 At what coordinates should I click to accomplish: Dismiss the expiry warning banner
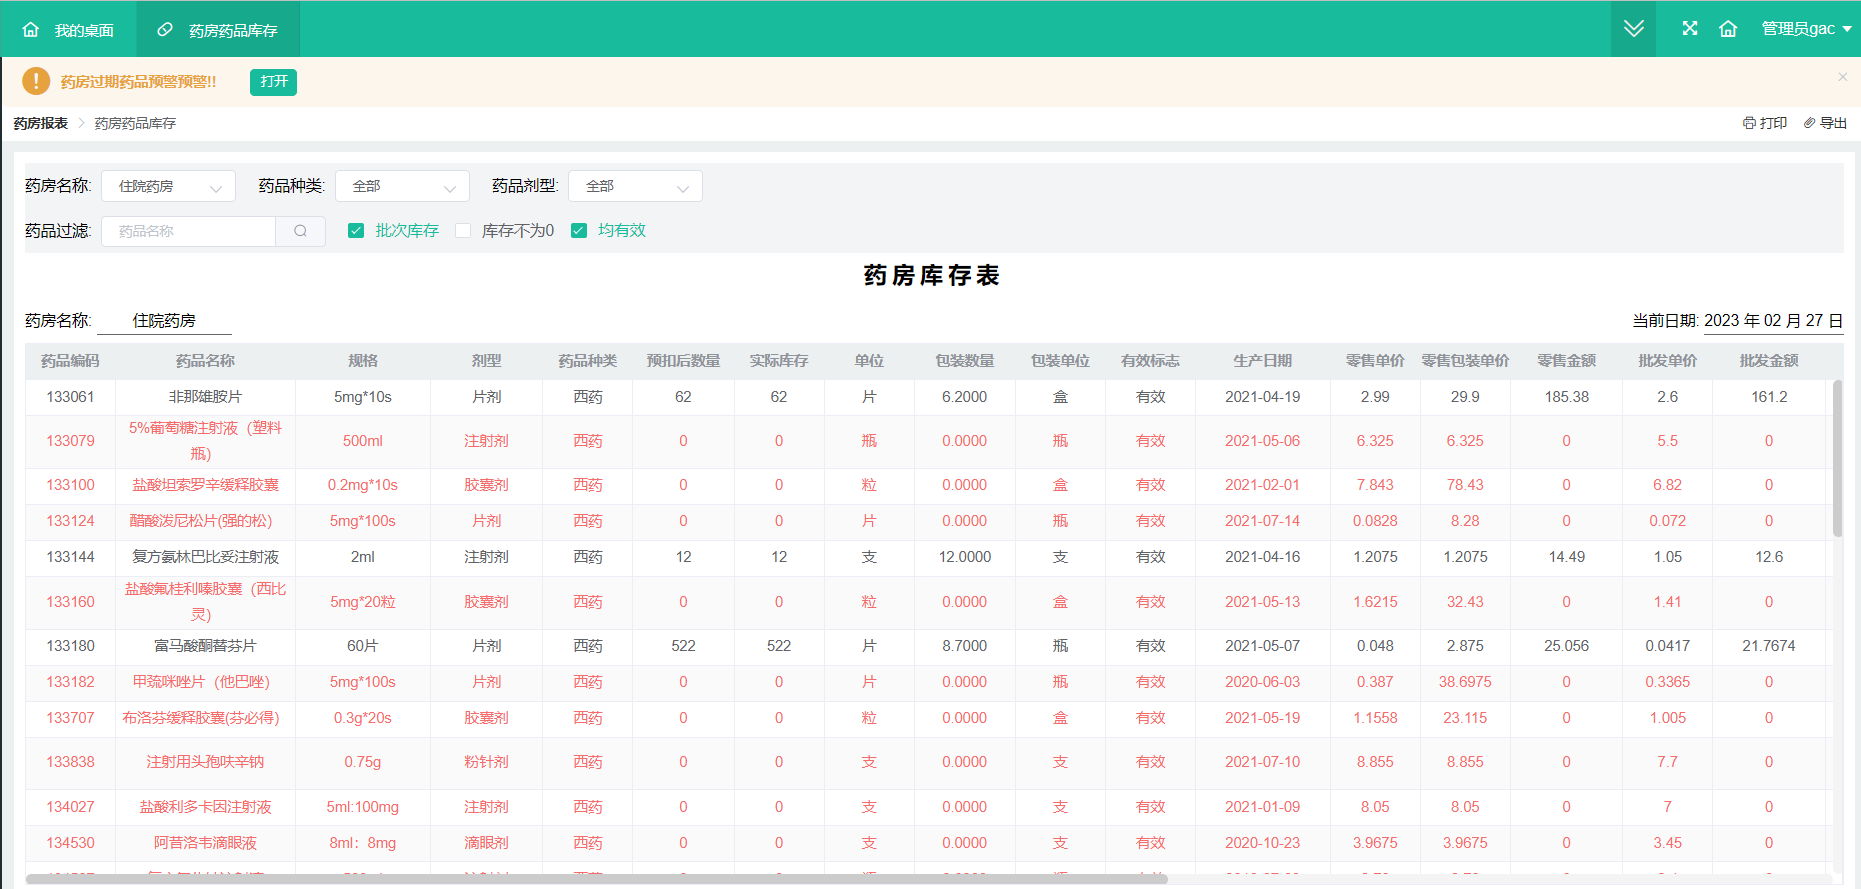click(x=1842, y=77)
